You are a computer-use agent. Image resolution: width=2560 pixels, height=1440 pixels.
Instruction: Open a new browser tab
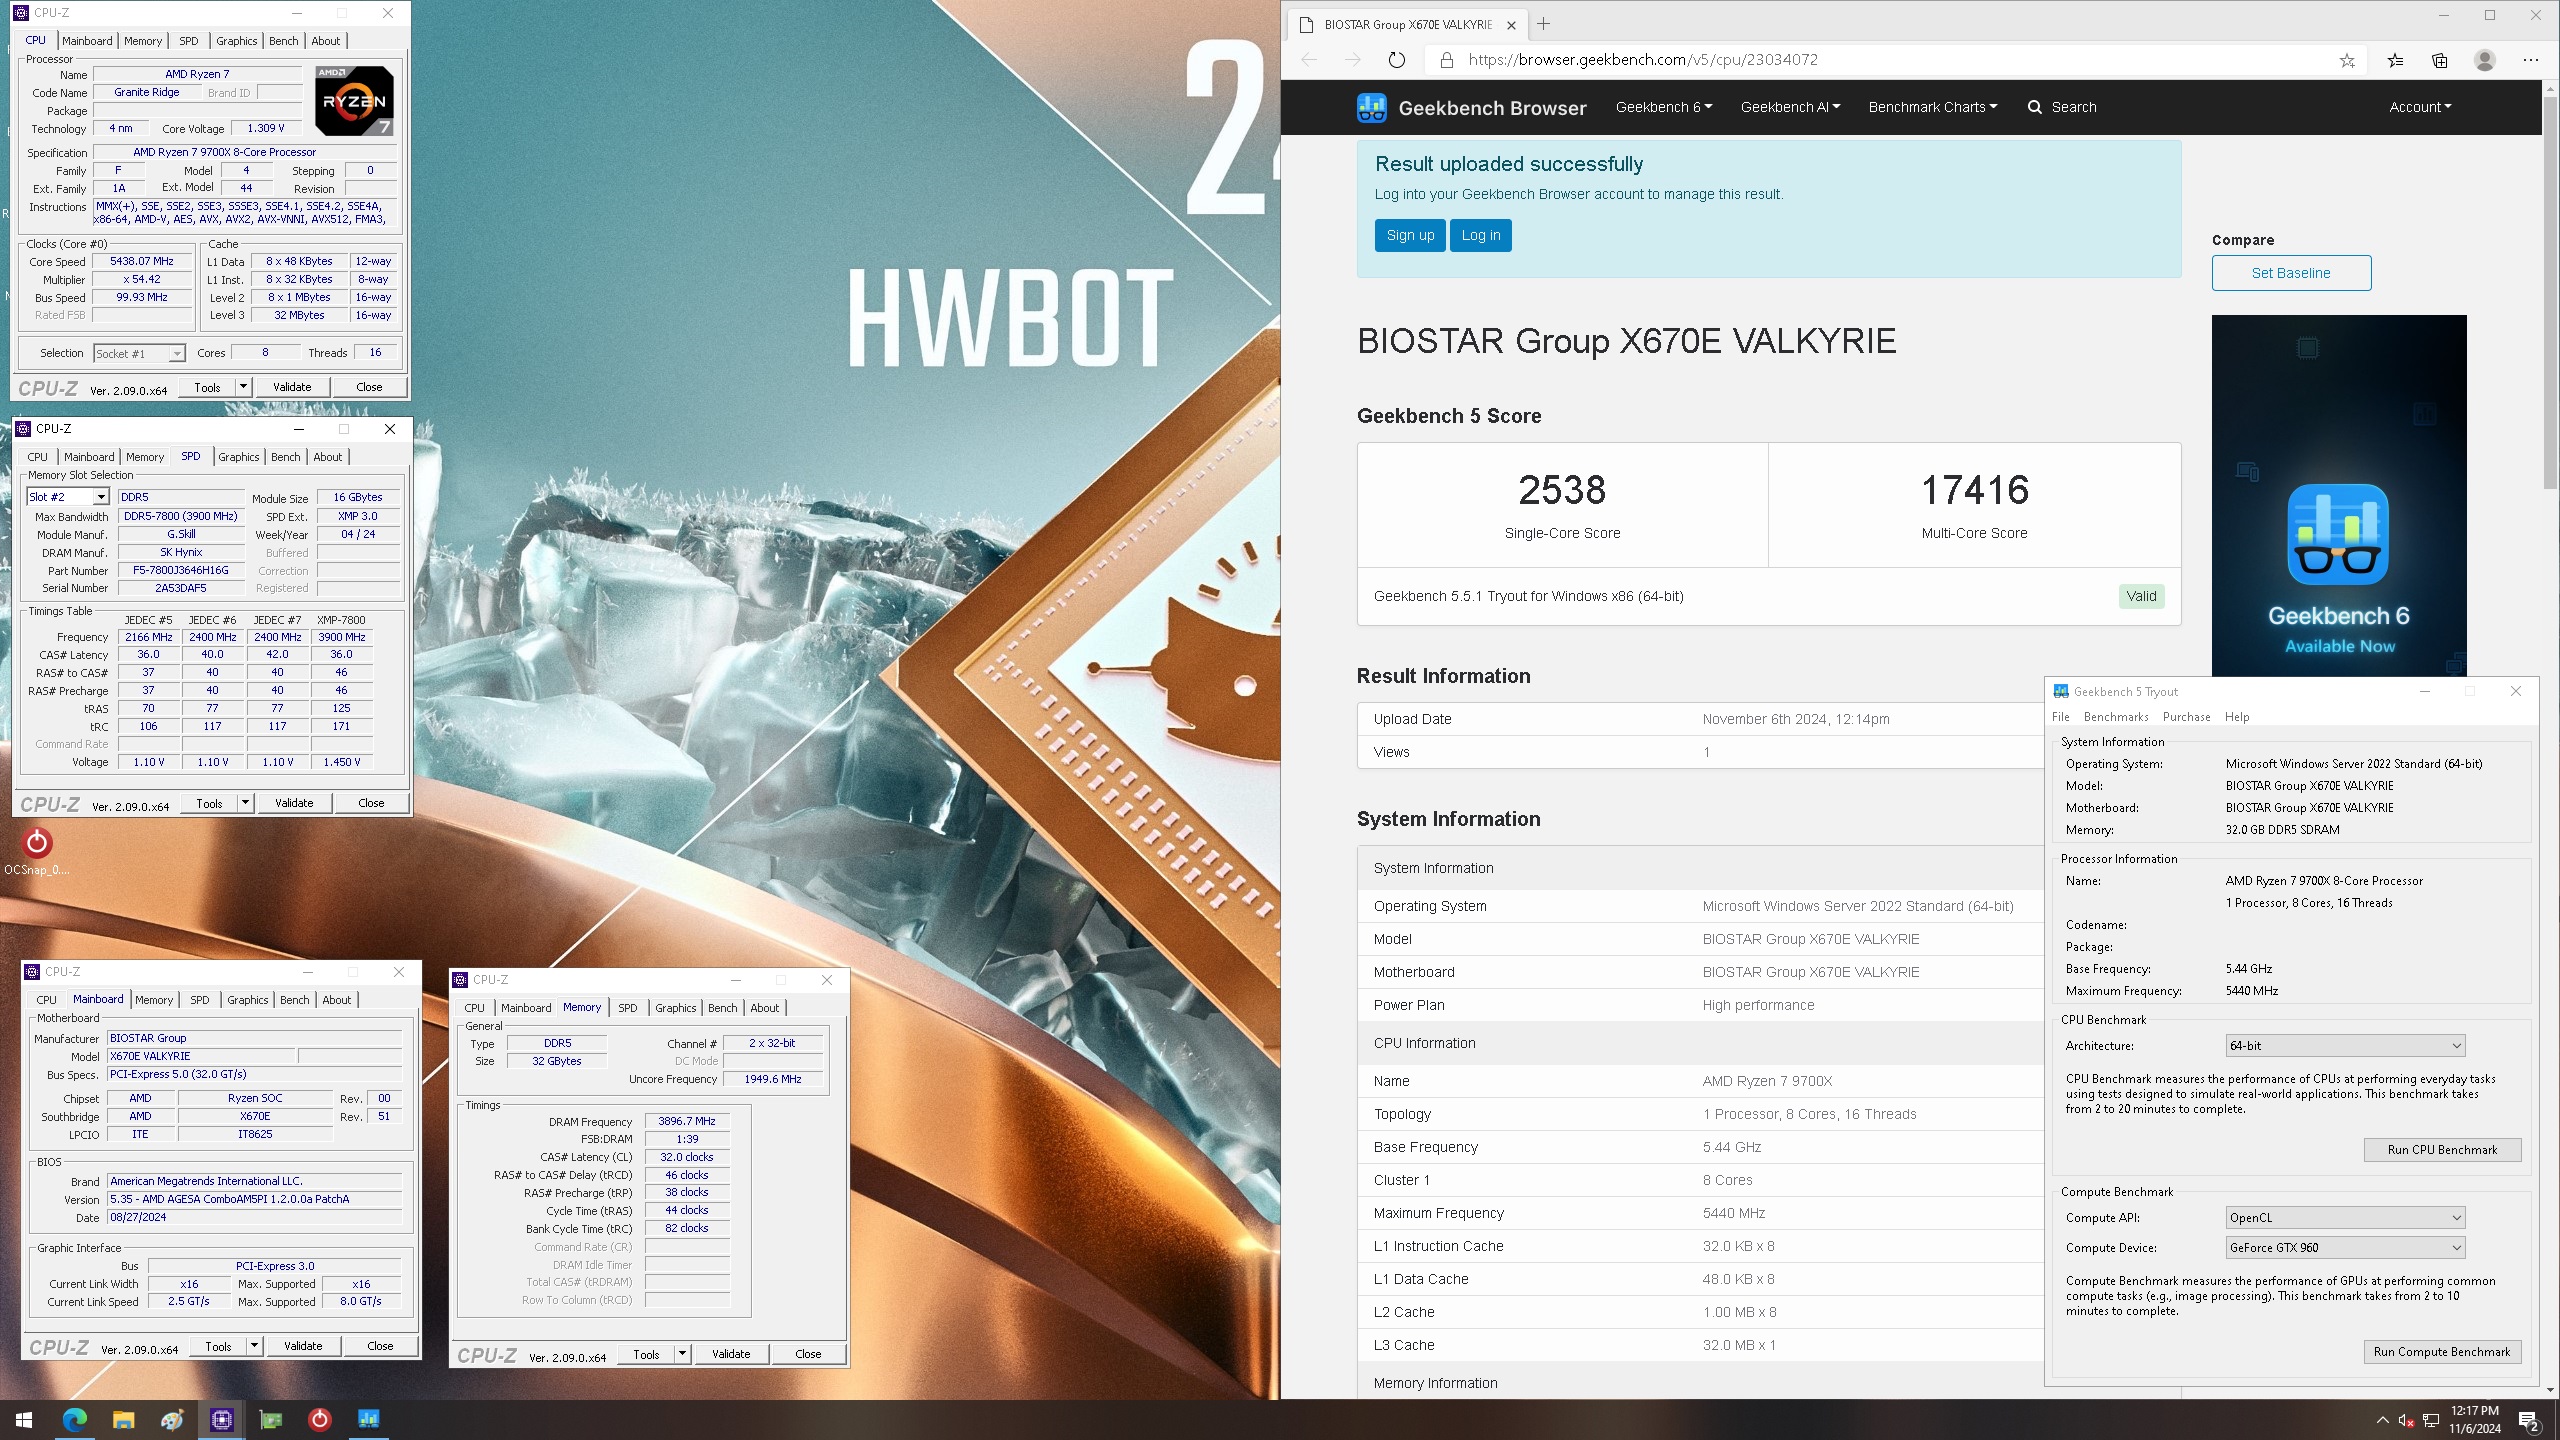[1543, 24]
